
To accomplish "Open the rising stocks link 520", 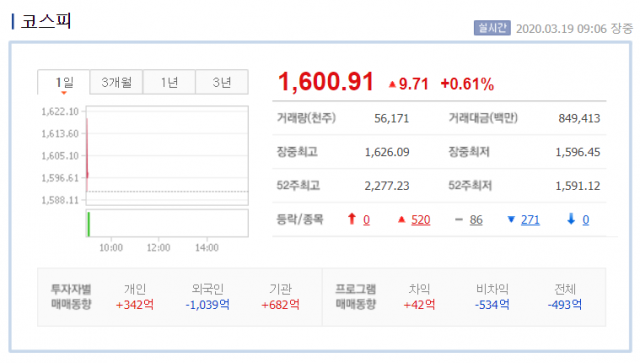I will click(x=420, y=220).
